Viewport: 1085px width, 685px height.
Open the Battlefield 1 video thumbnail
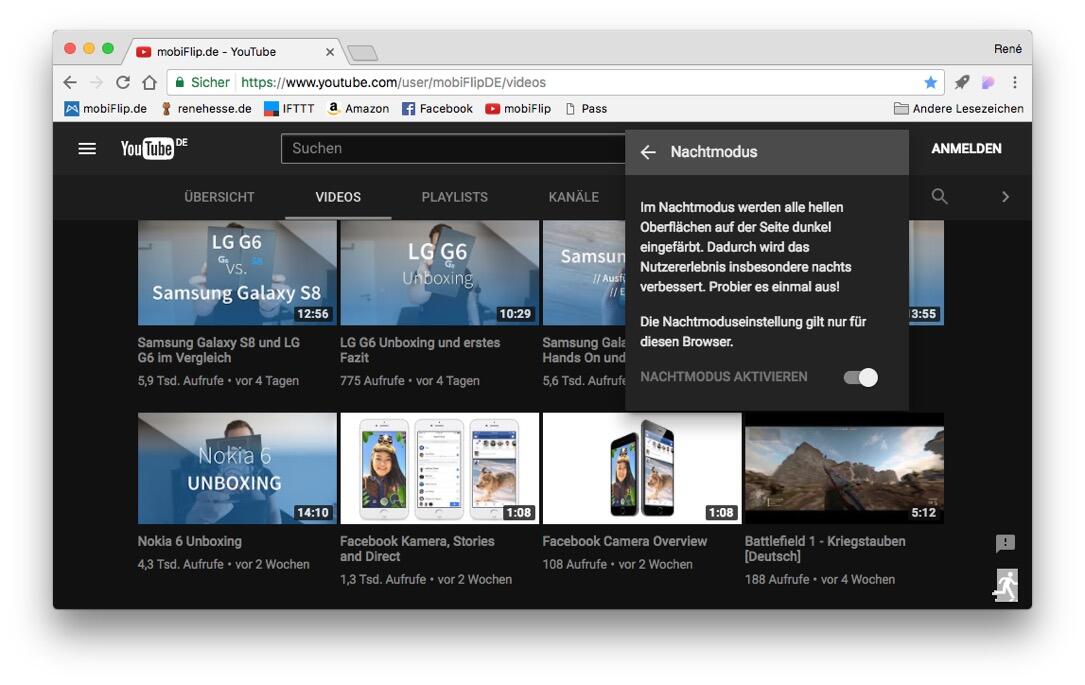(843, 469)
